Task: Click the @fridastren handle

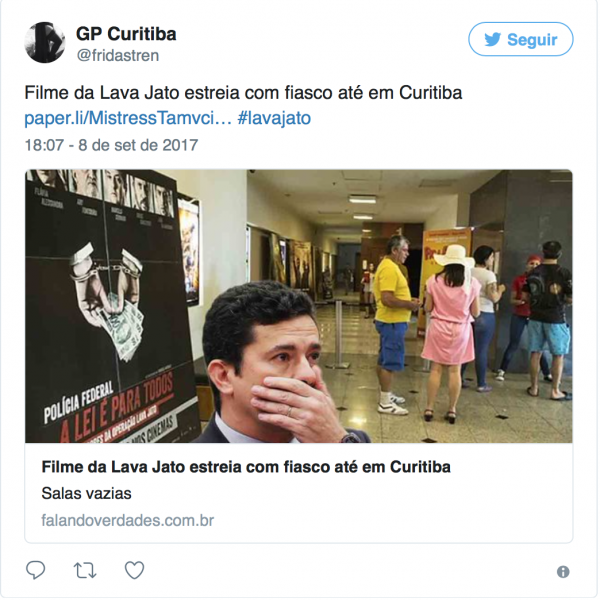Action: point(118,56)
